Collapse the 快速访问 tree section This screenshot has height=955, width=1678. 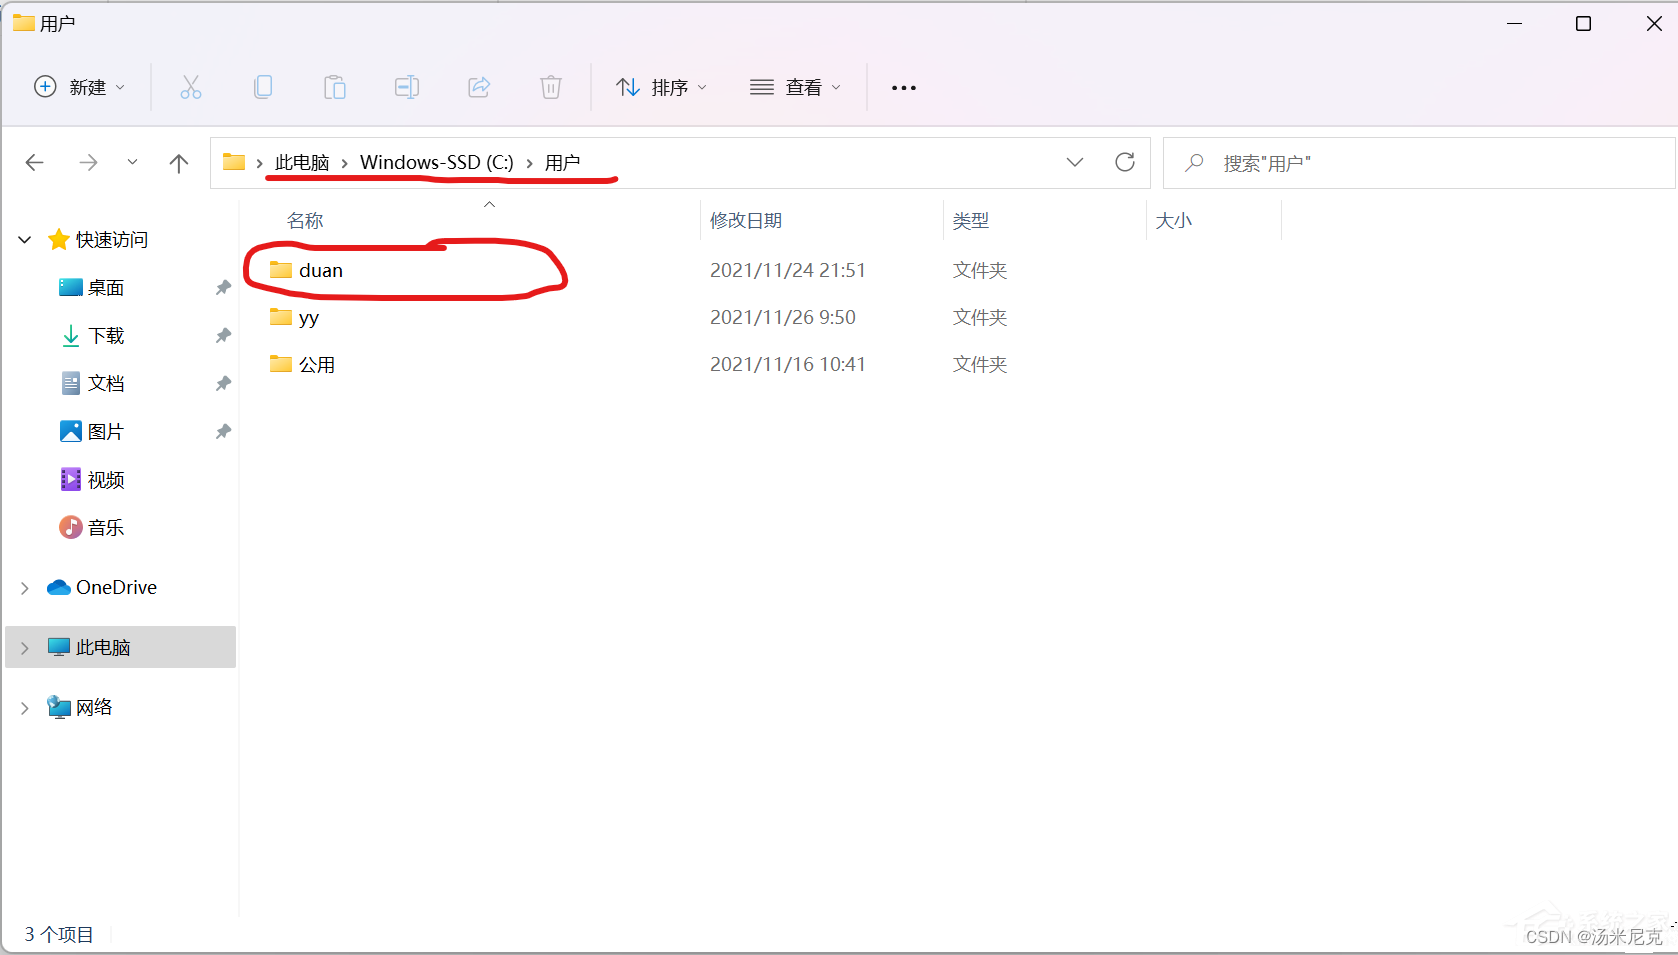tap(25, 240)
